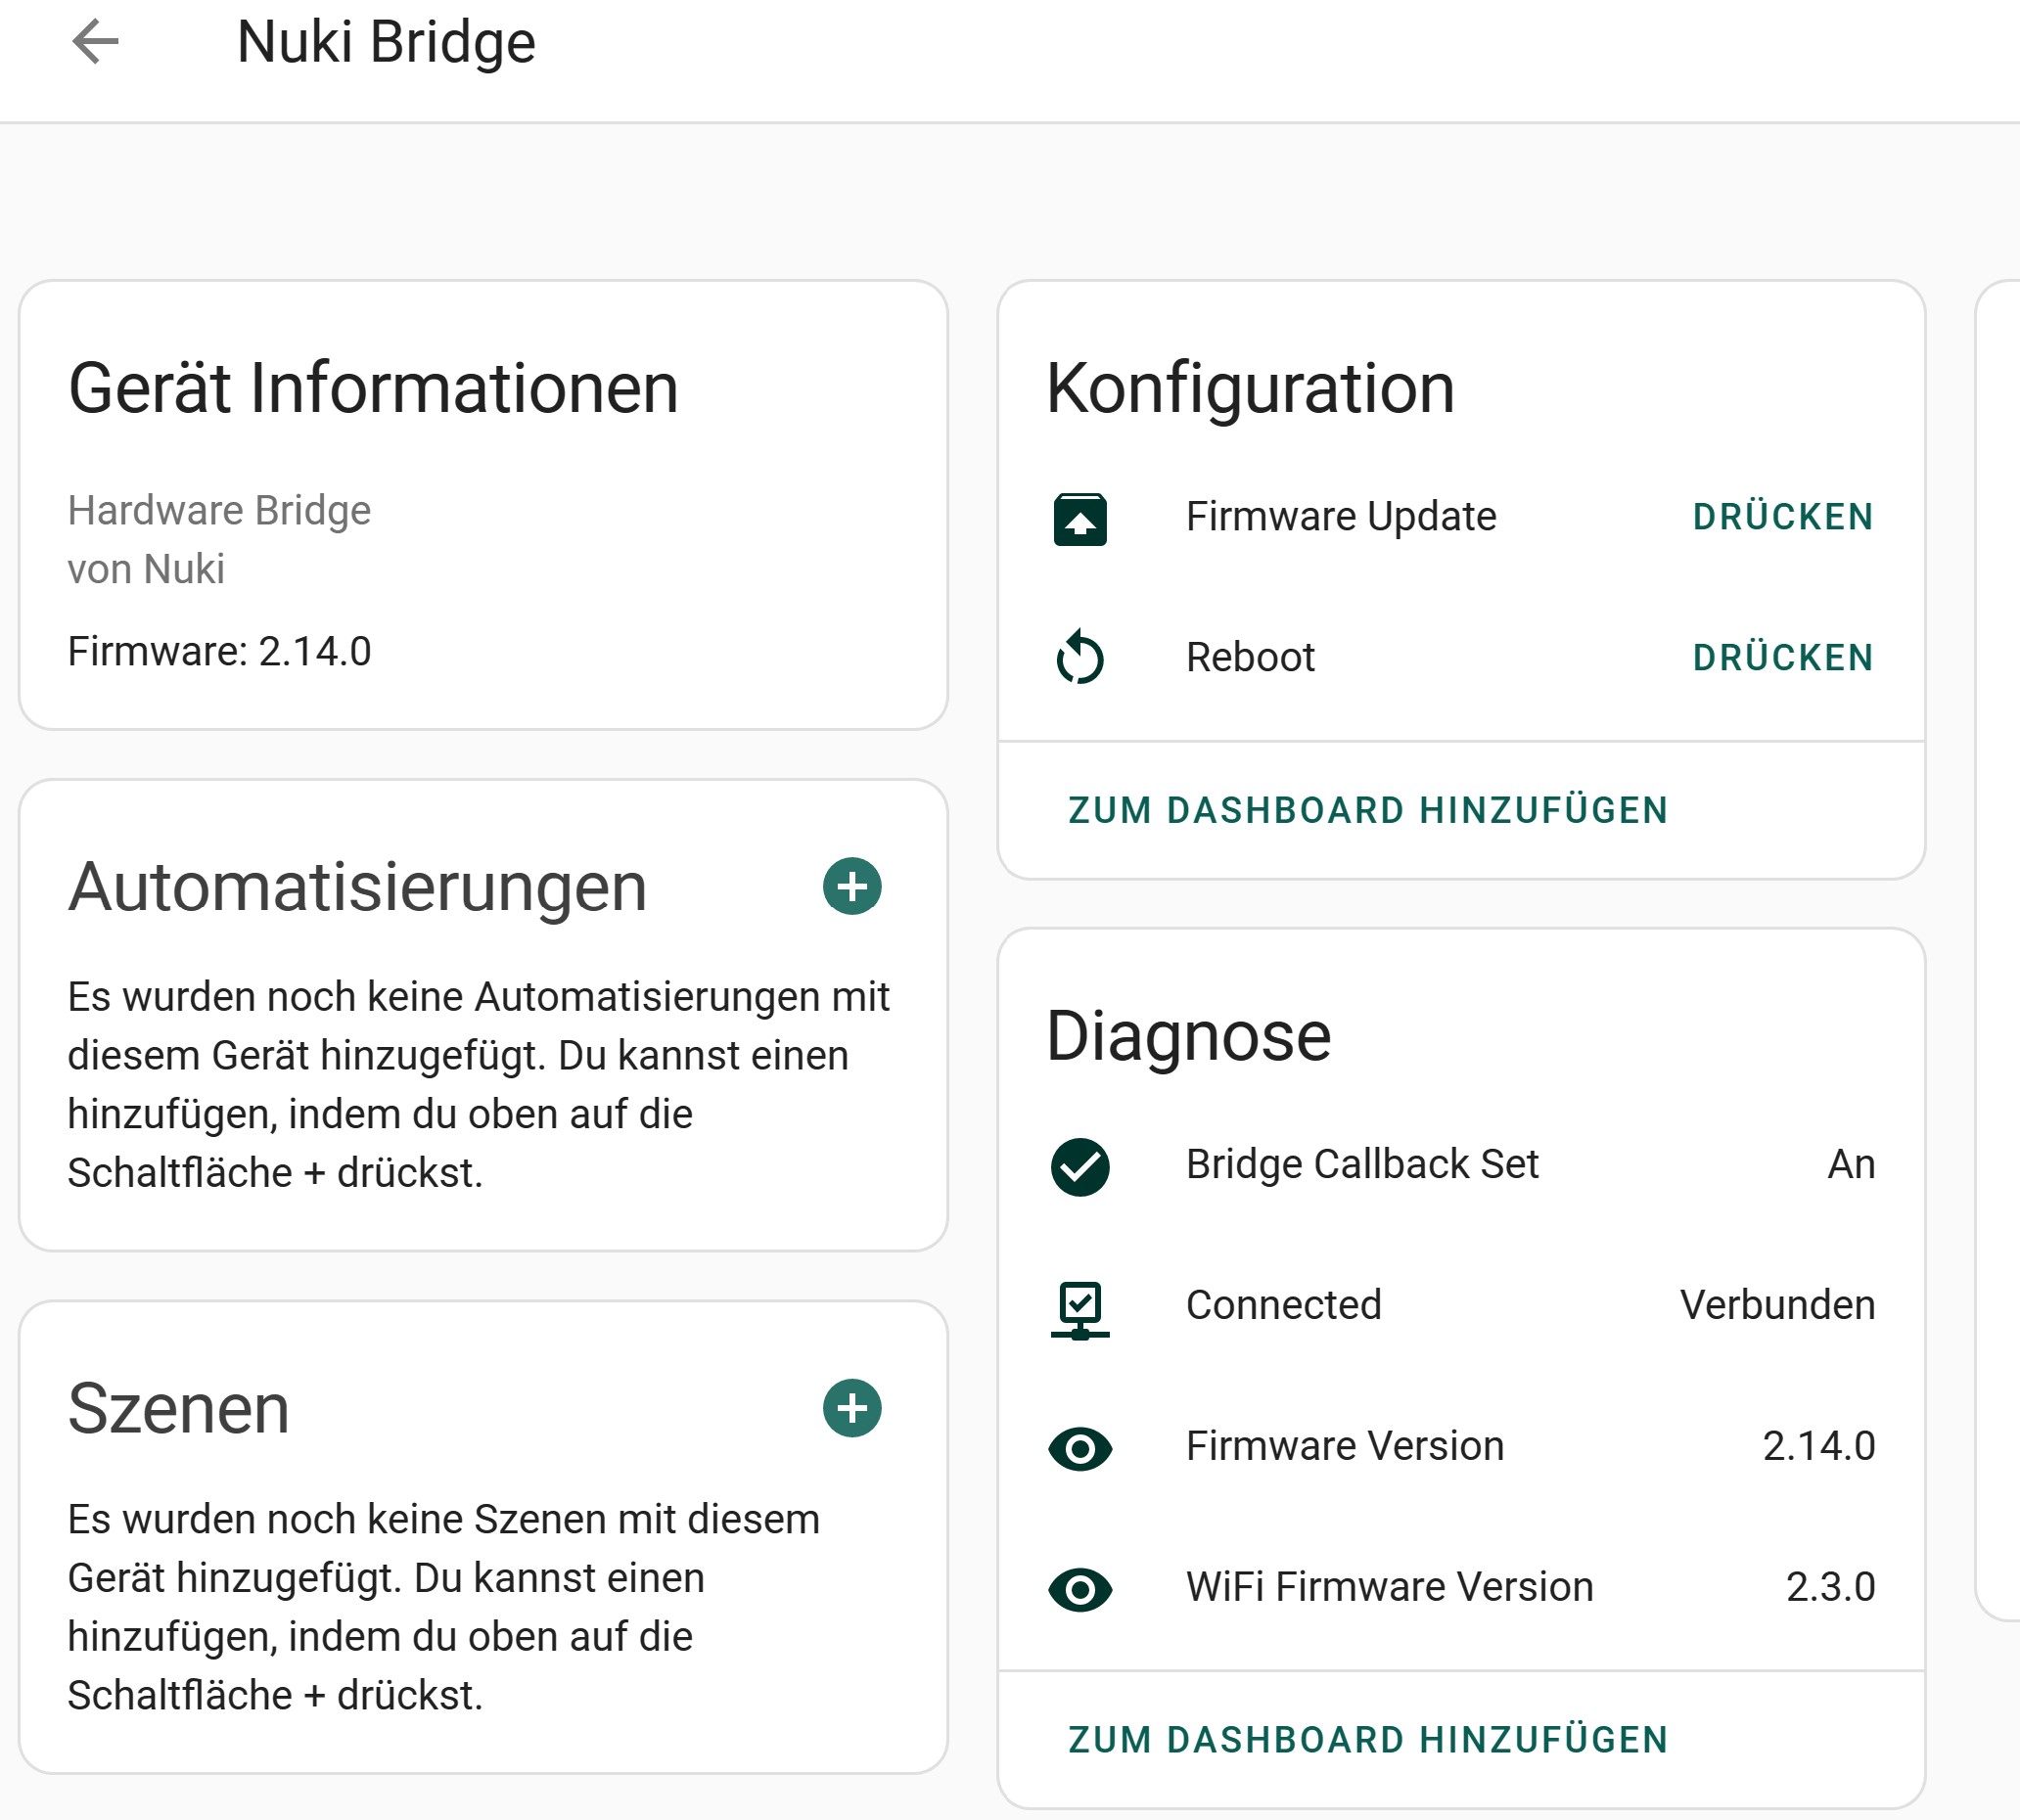This screenshot has height=1820, width=2020.
Task: Click the 'Verbunden' state value
Action: coord(1777,1305)
